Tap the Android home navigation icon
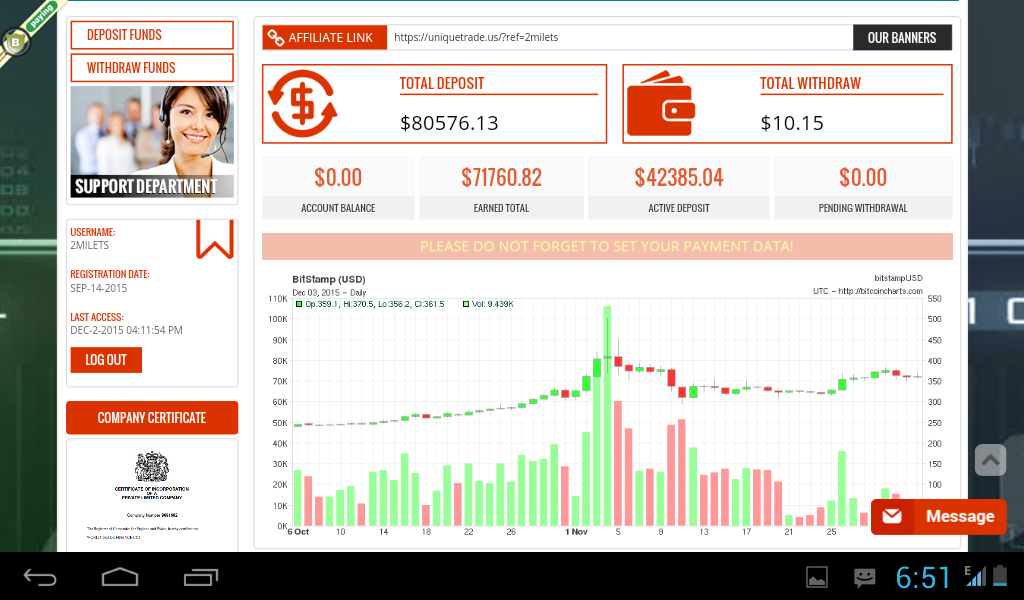 (x=120, y=577)
